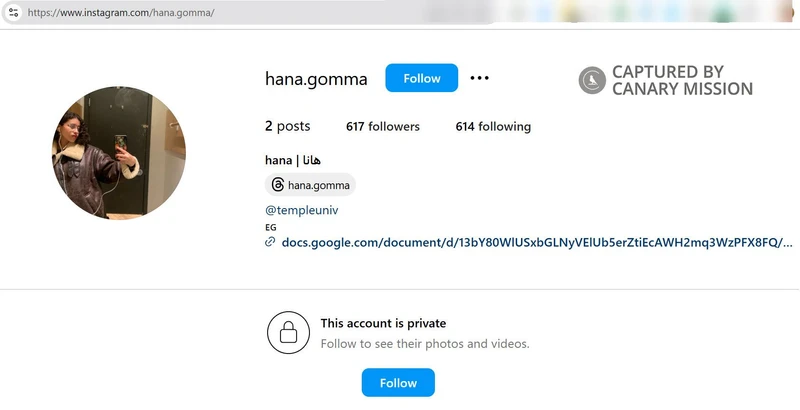Open the hana.gomma Threads profile badge label

tap(316, 185)
